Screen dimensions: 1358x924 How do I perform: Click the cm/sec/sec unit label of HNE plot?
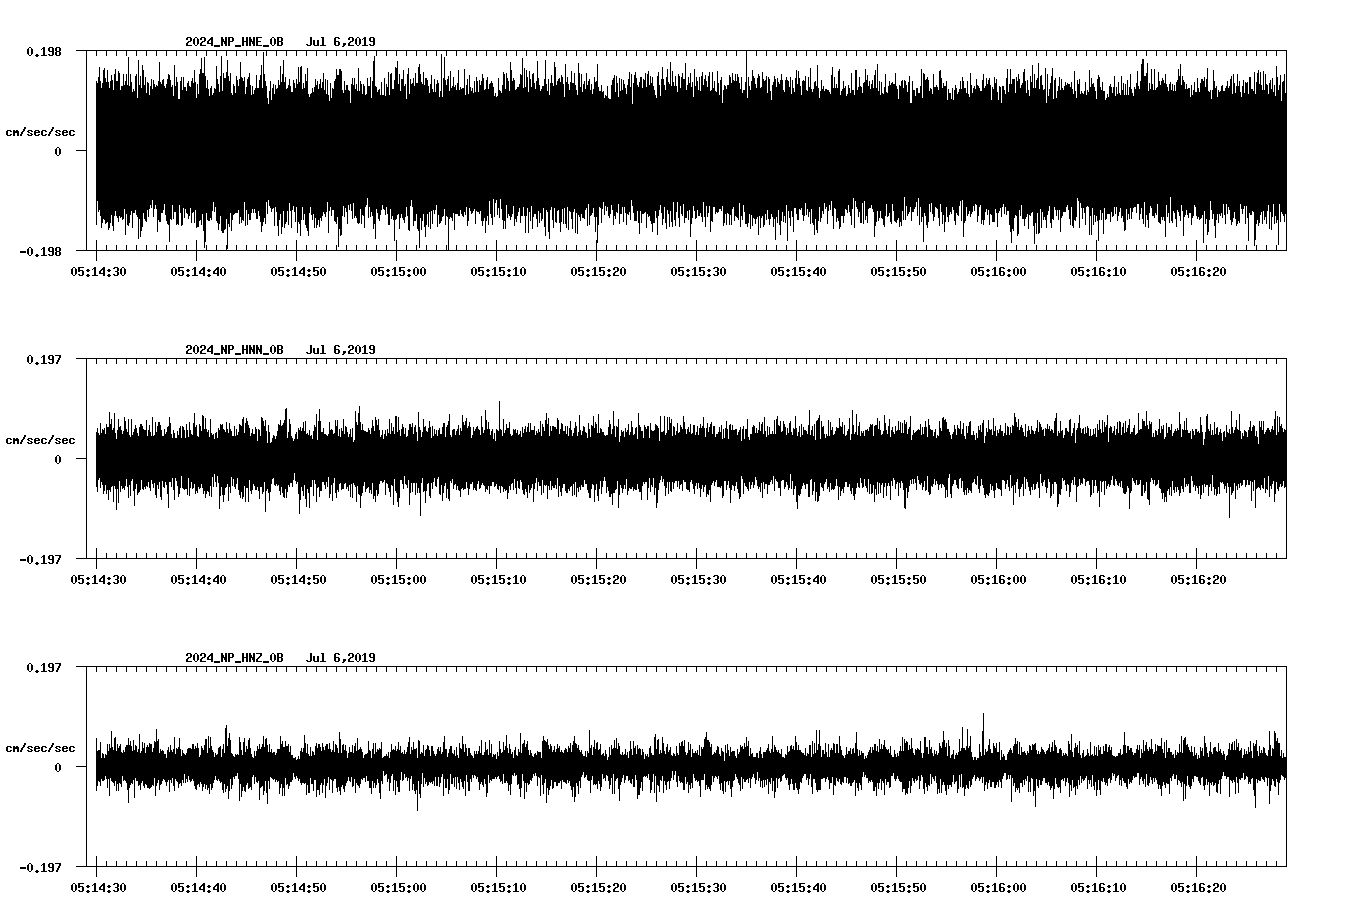[40, 132]
